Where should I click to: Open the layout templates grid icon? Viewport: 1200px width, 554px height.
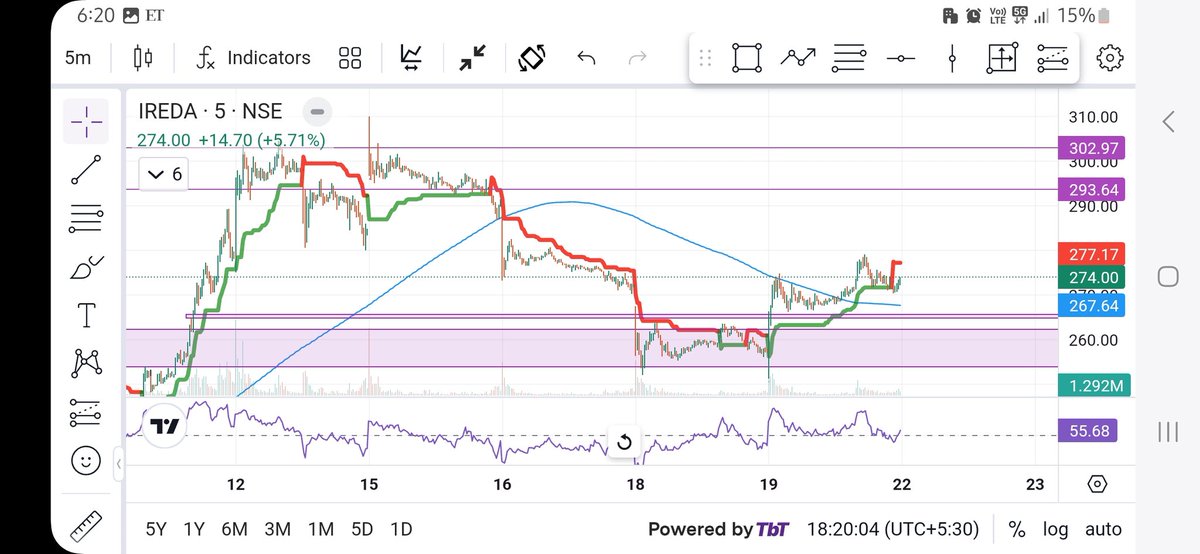(350, 57)
